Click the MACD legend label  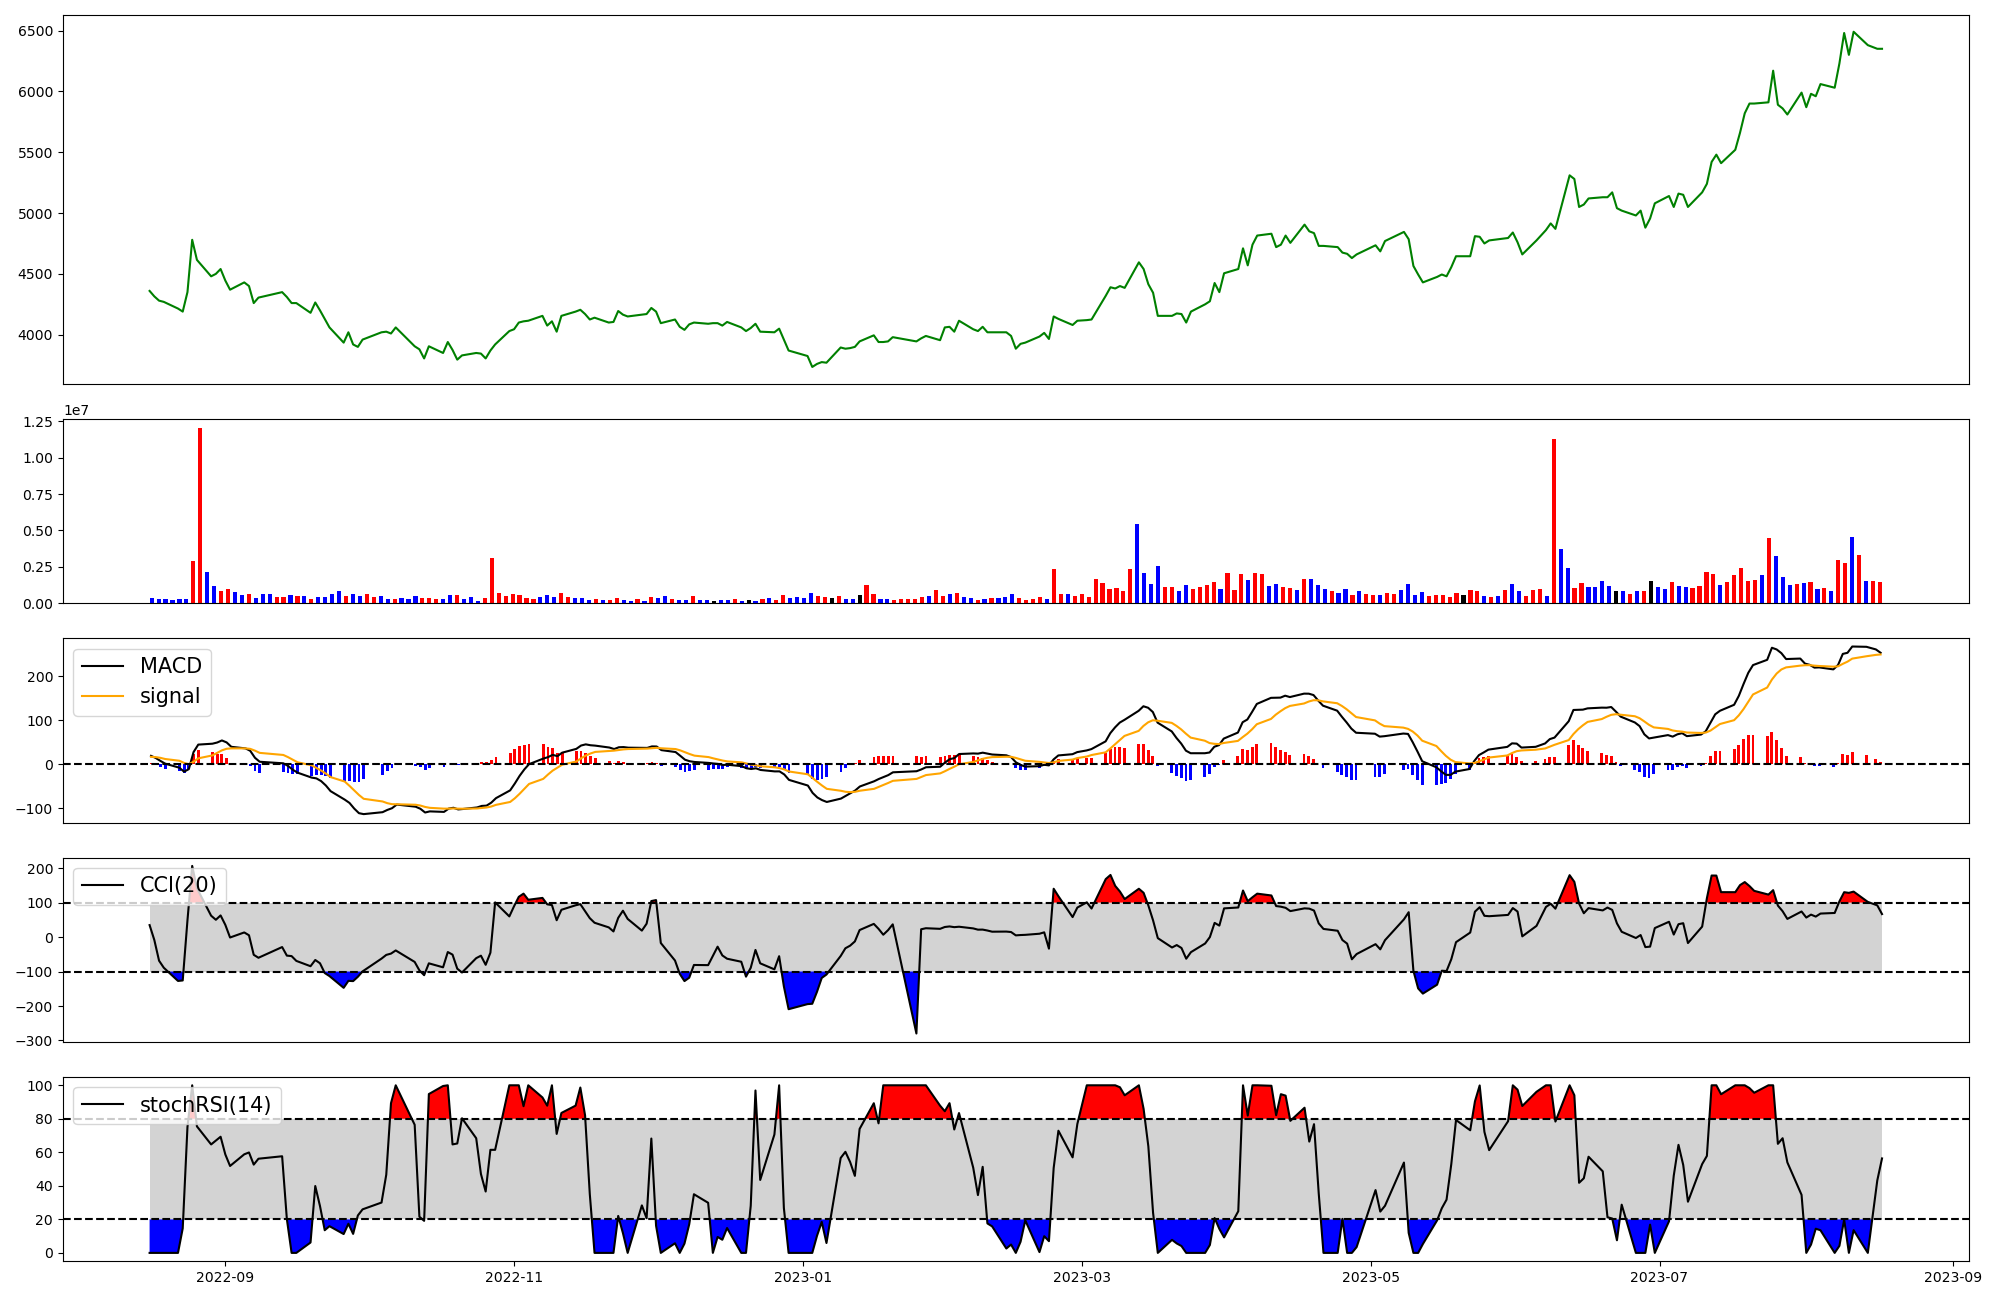click(170, 666)
